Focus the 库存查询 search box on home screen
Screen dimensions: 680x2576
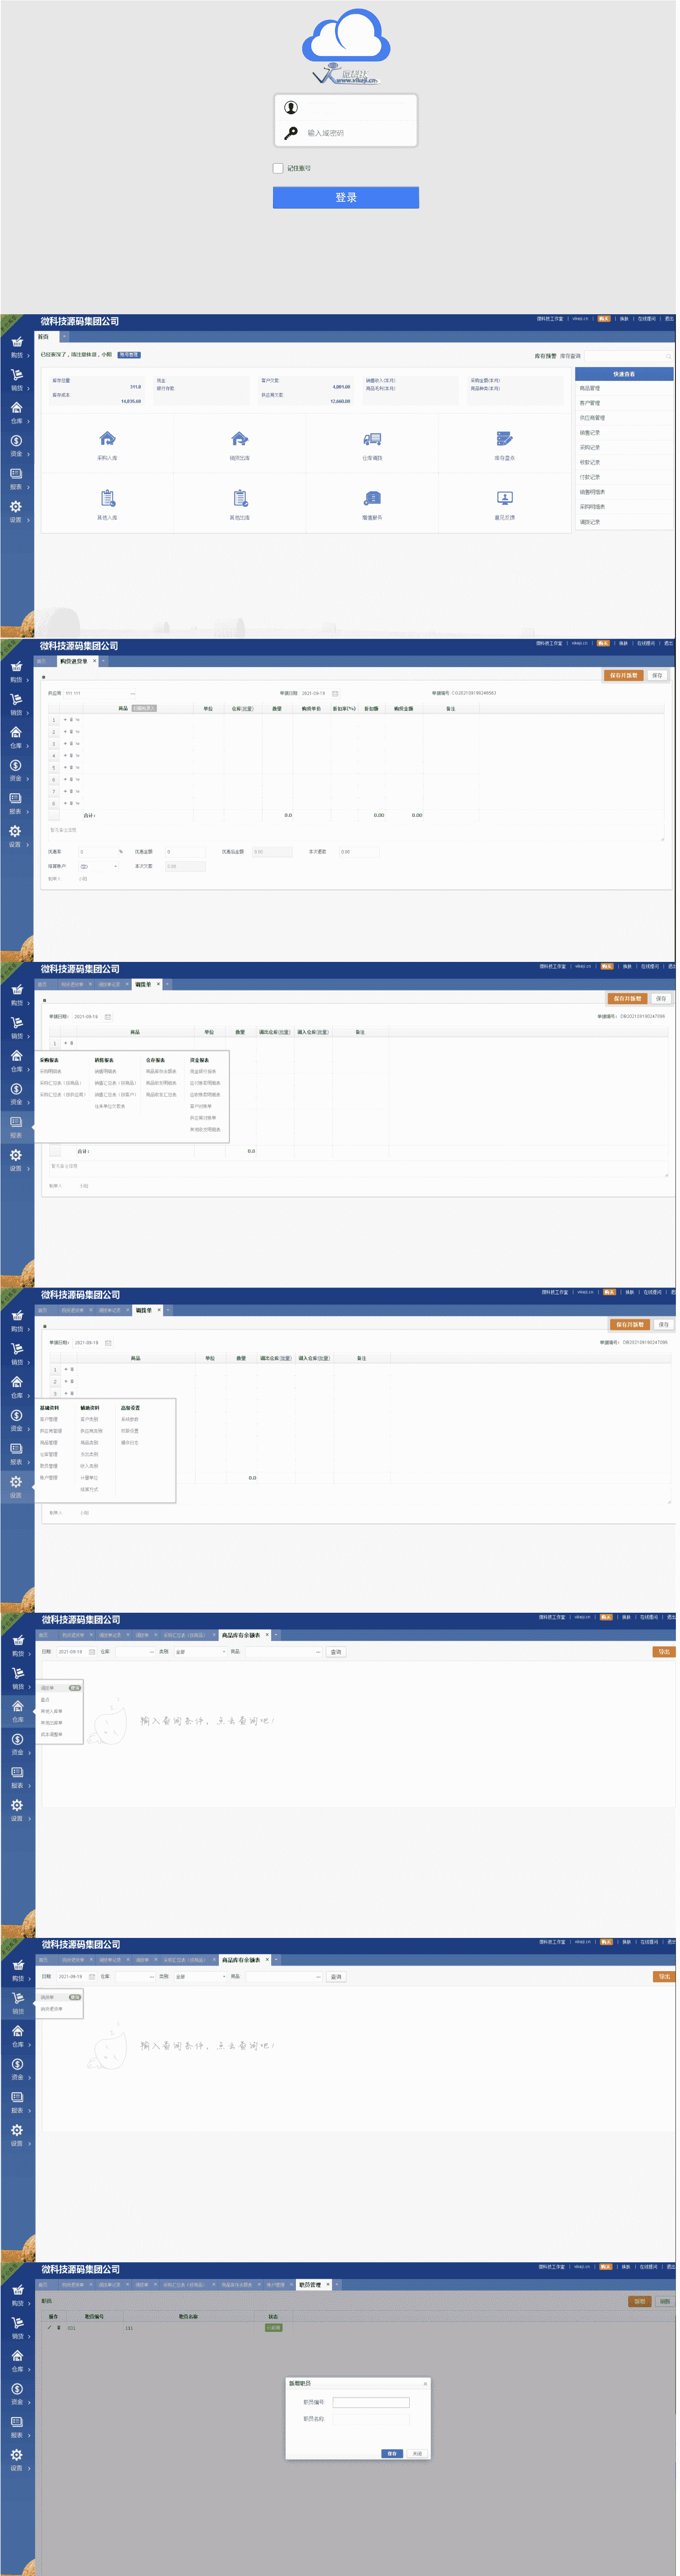[627, 356]
